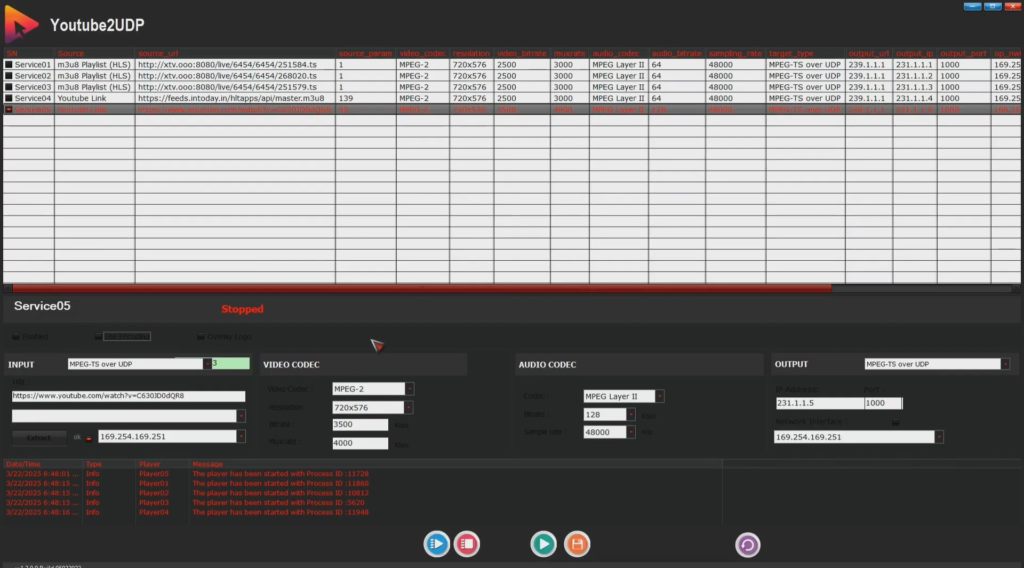Click the purple refresh icon
1024x568 pixels.
[748, 544]
